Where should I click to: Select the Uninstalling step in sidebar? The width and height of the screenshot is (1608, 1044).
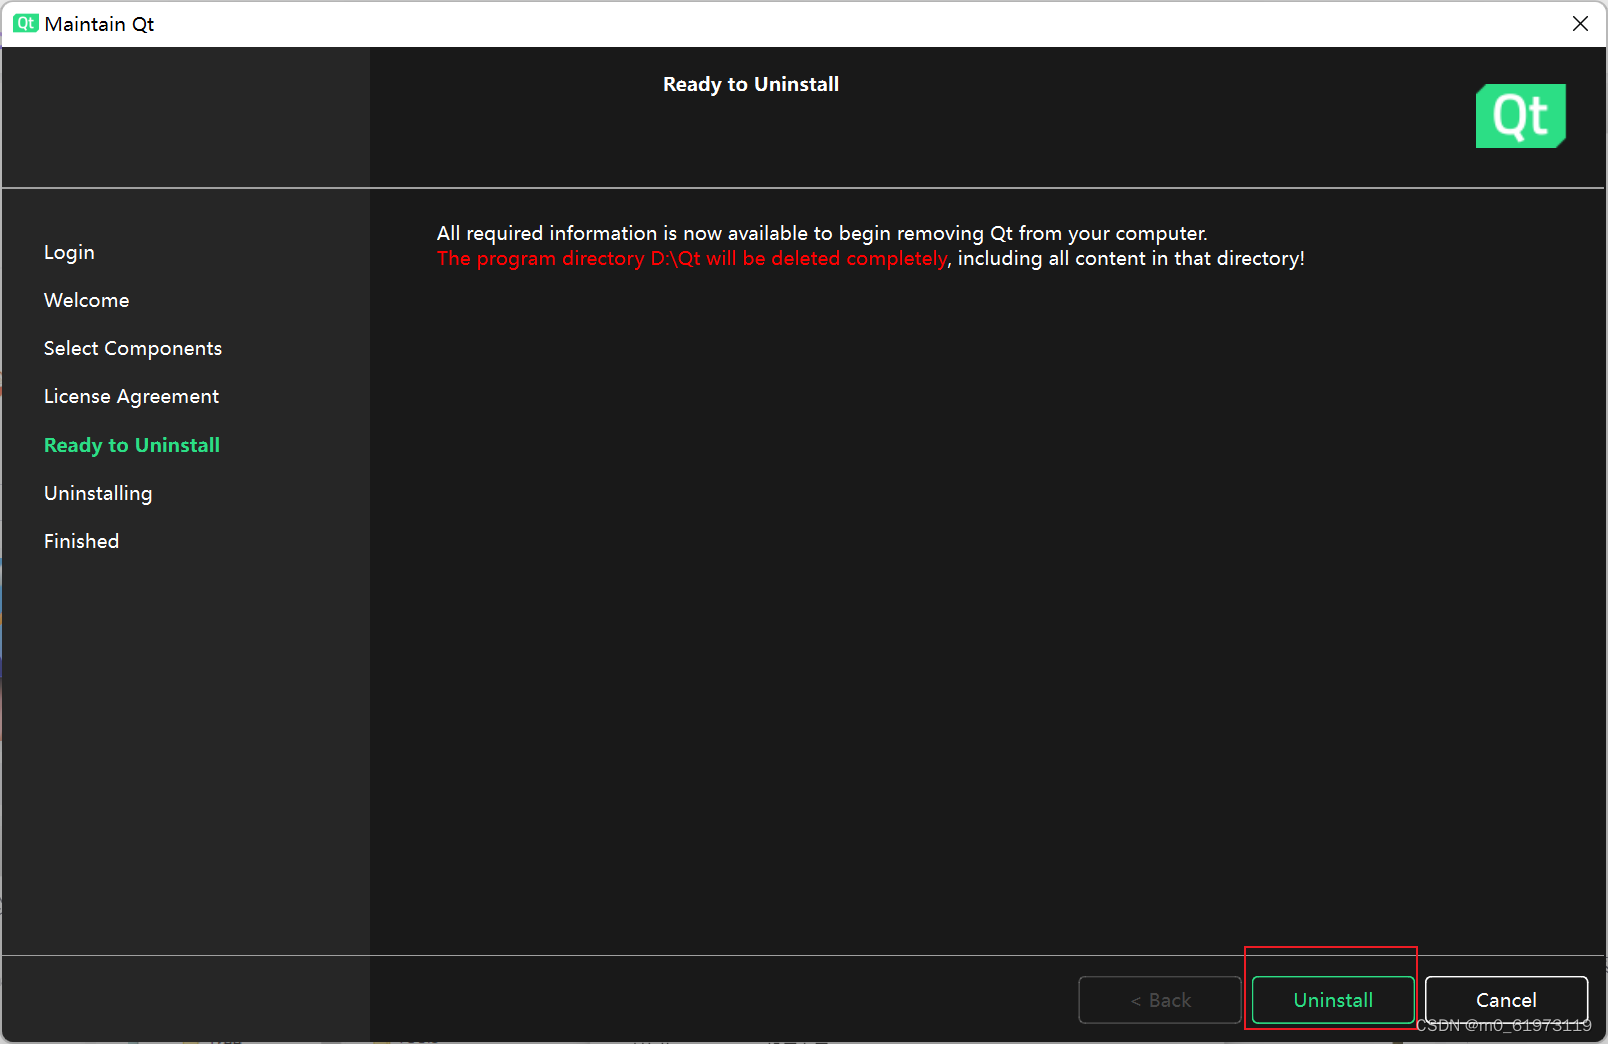pyautogui.click(x=98, y=493)
